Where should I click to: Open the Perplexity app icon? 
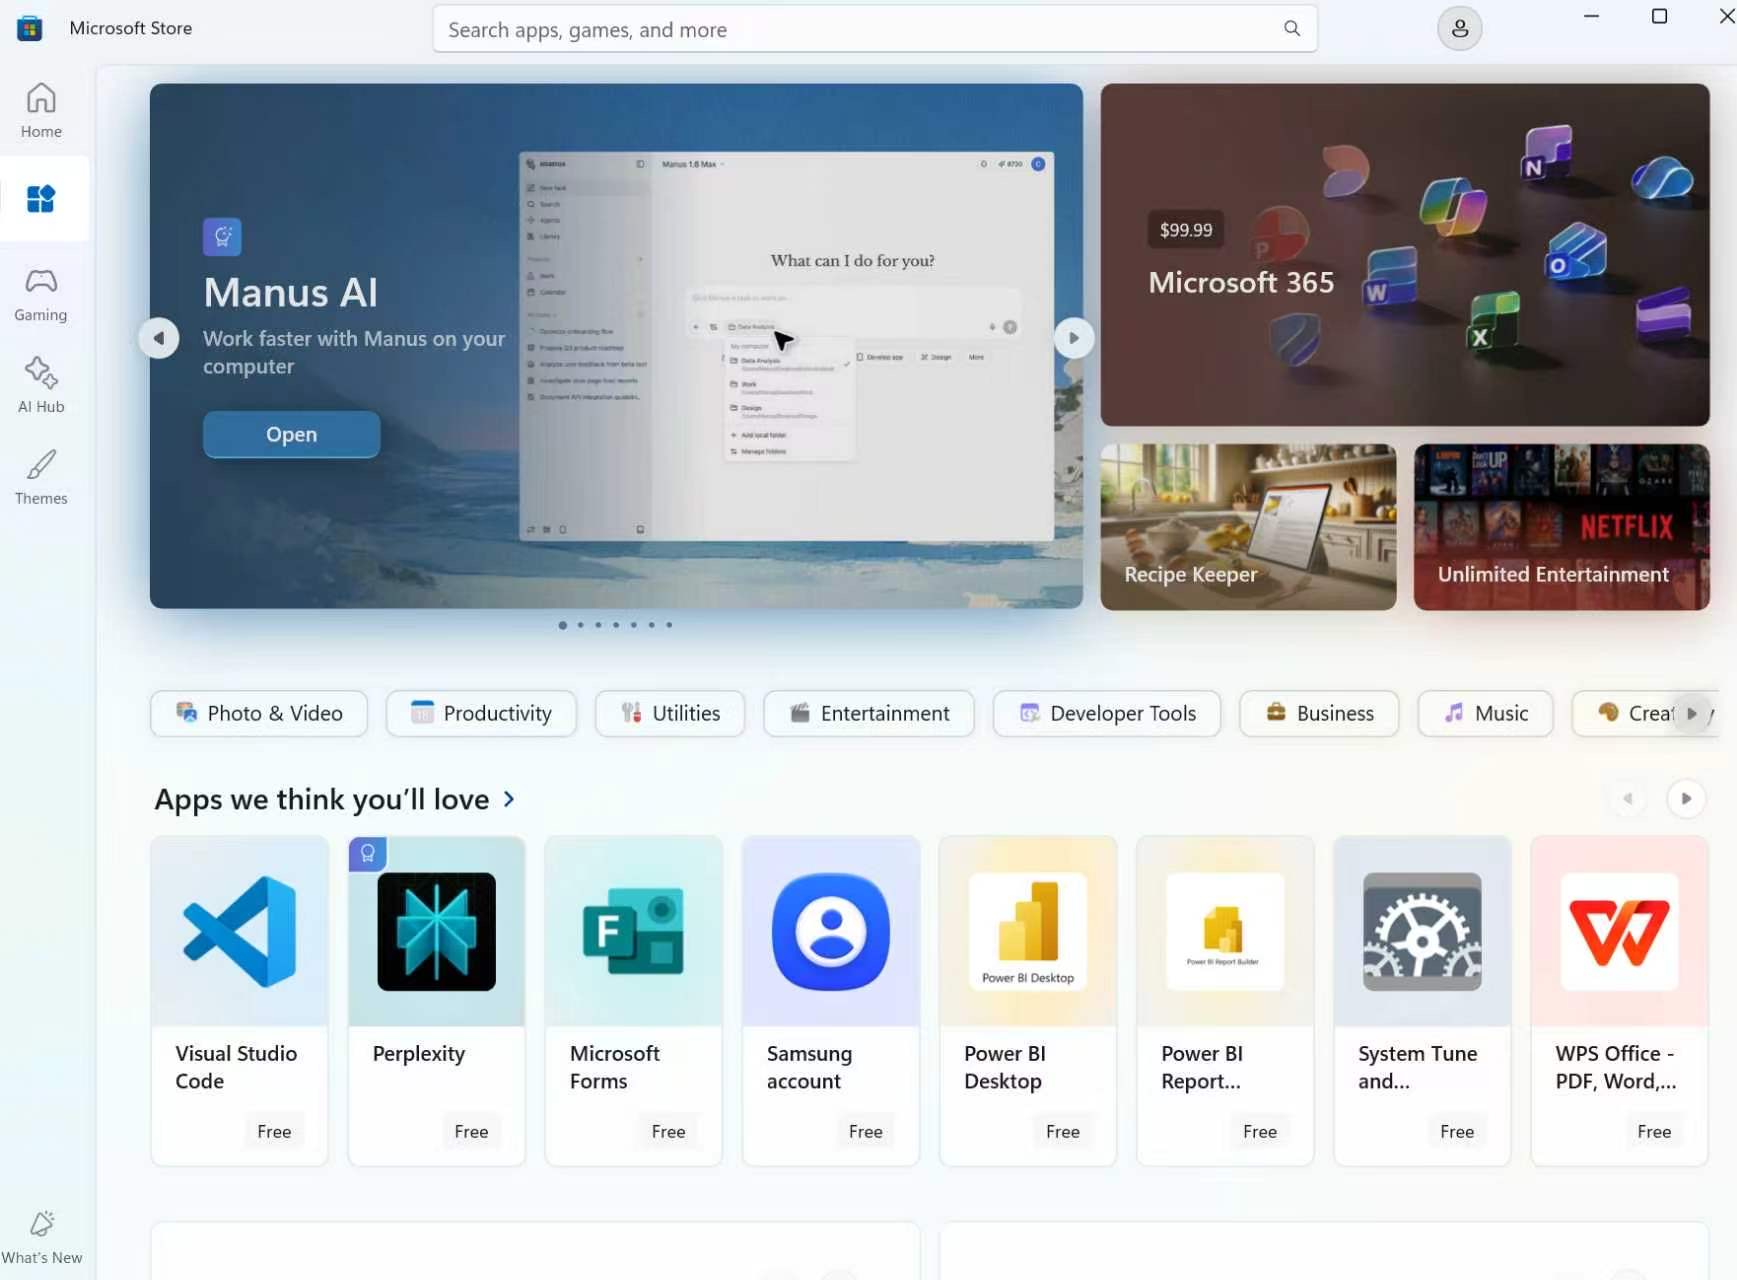[x=436, y=931]
